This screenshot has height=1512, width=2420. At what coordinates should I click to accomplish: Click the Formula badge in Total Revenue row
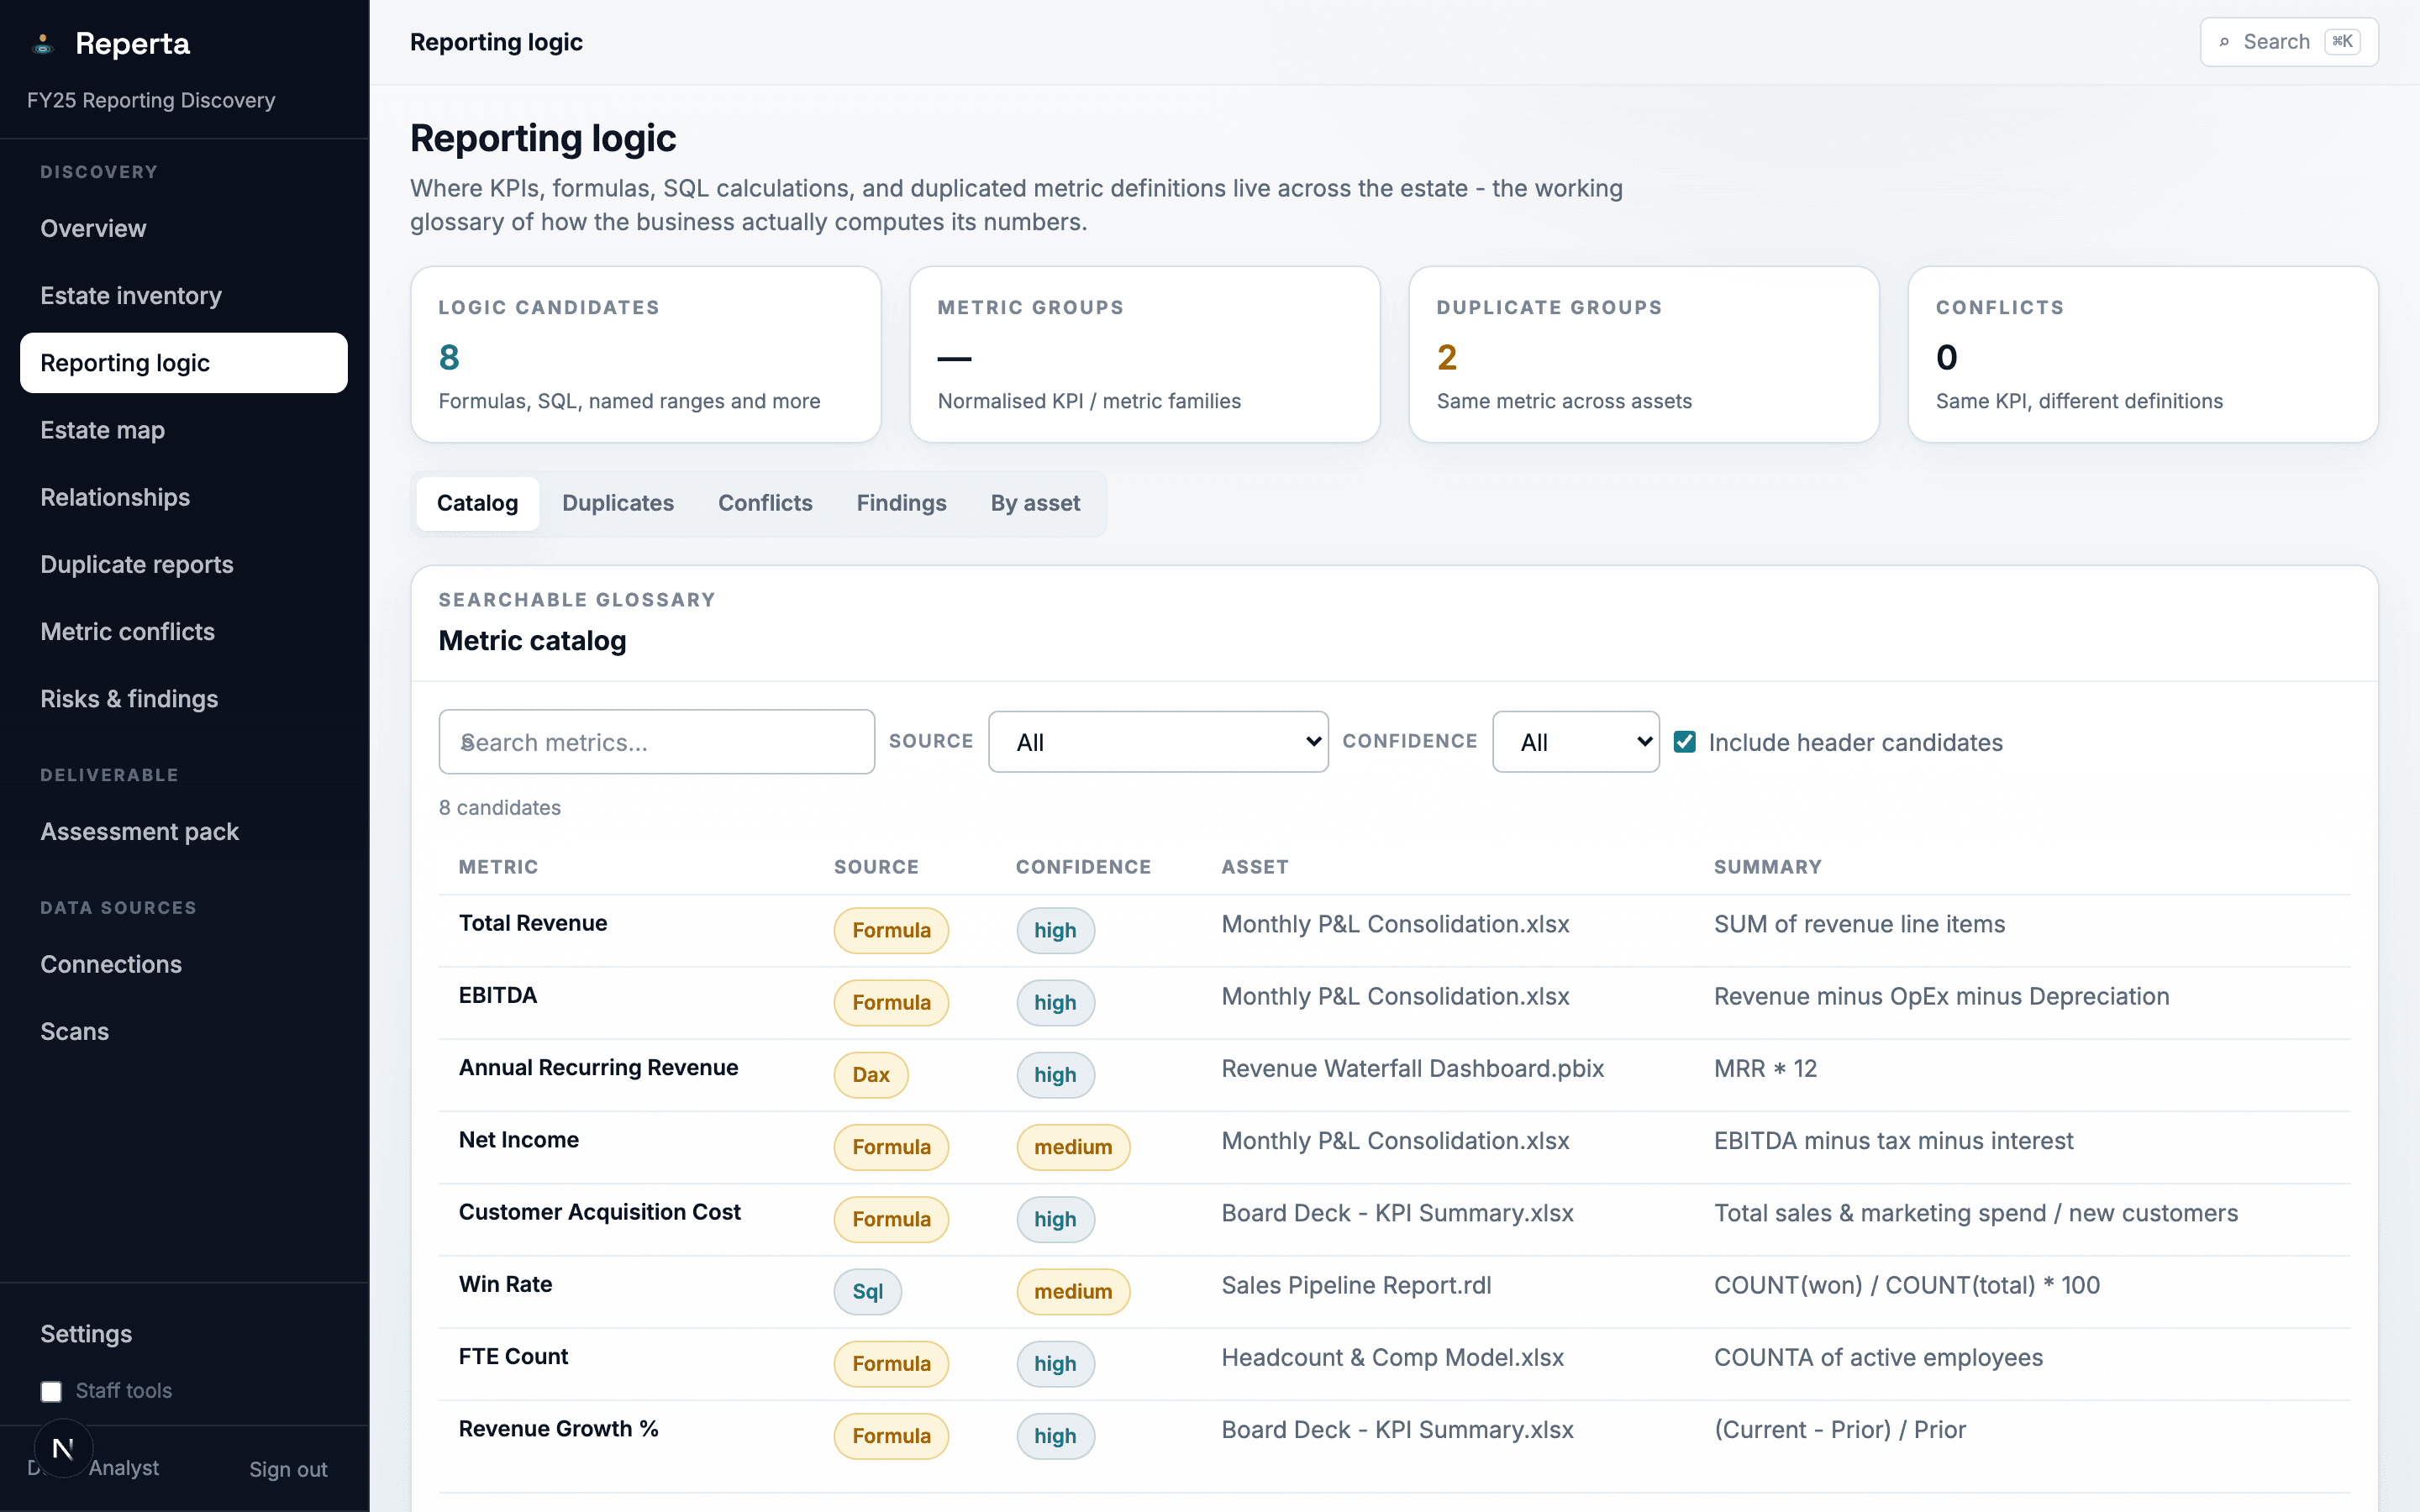[x=891, y=930]
